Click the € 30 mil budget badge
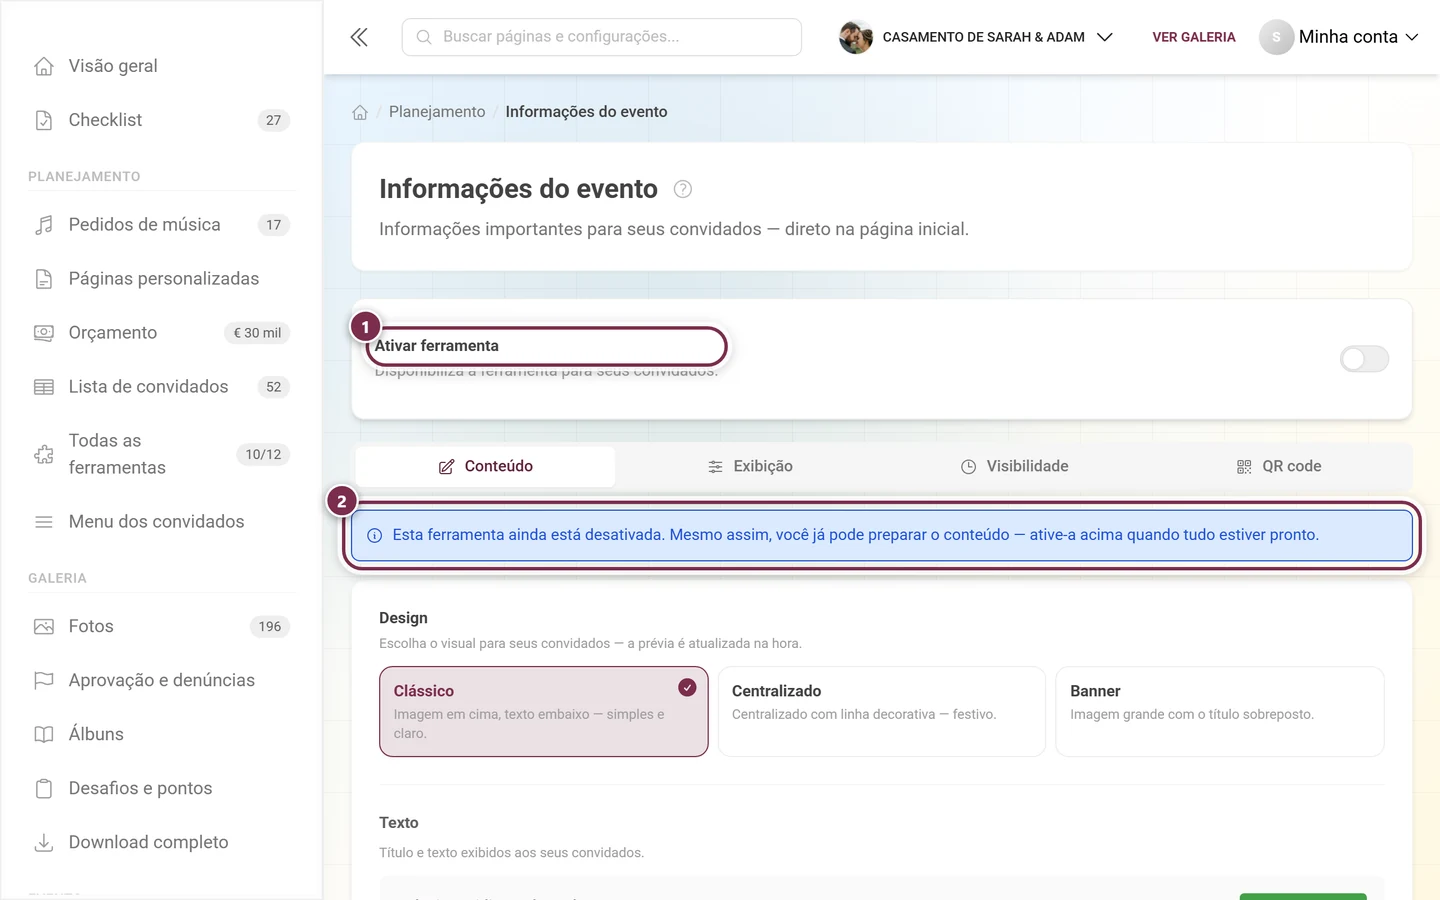 tap(257, 333)
